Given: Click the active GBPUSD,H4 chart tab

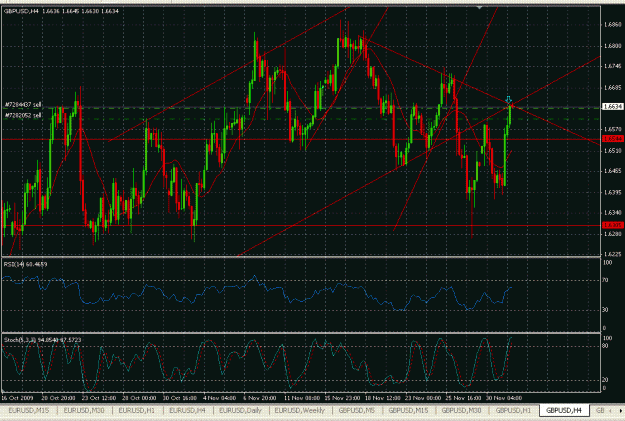Looking at the screenshot, I should coord(564,410).
